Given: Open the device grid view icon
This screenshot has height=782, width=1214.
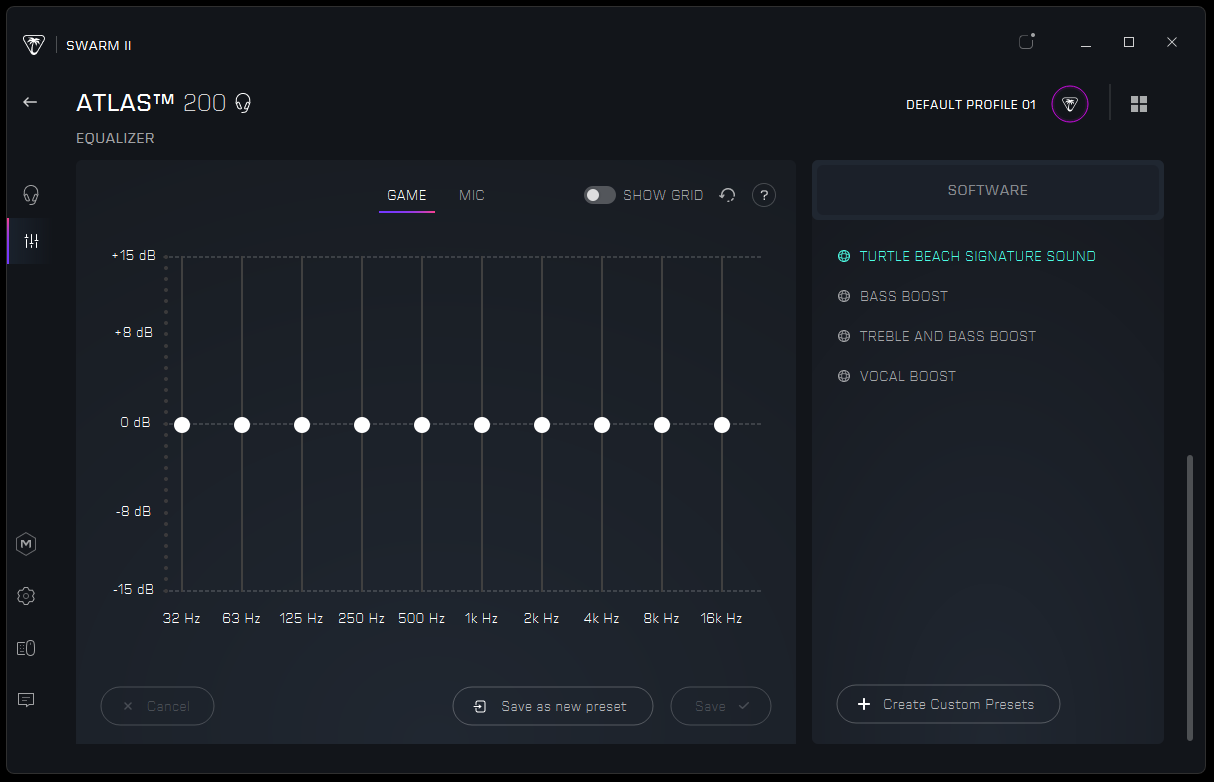Looking at the screenshot, I should 1139,104.
